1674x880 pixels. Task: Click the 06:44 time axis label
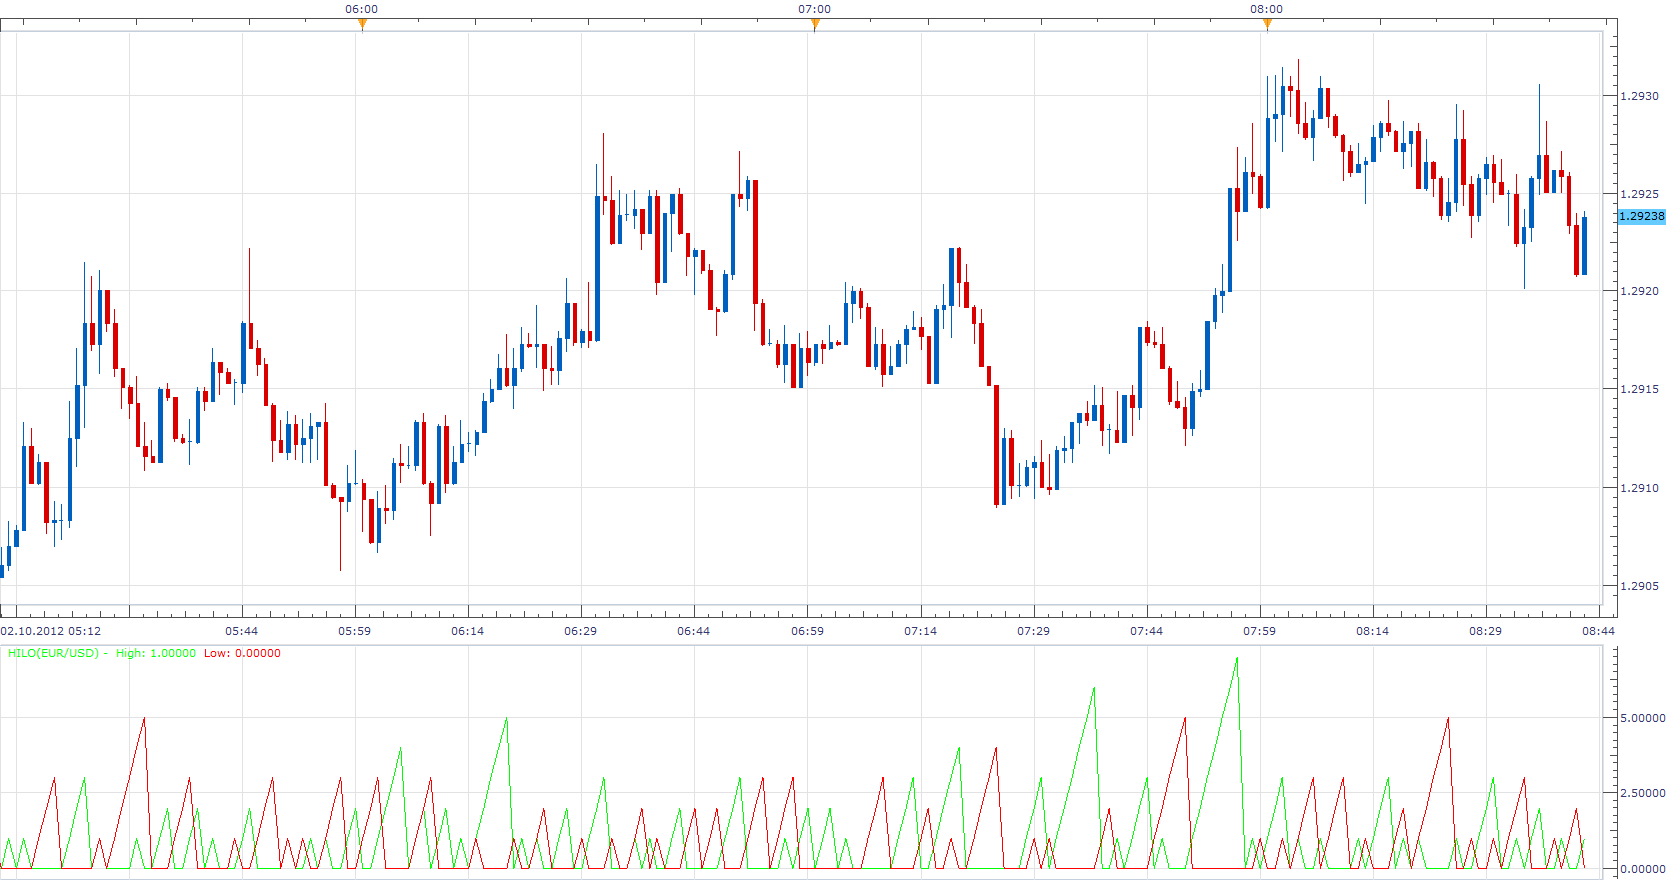pos(693,631)
